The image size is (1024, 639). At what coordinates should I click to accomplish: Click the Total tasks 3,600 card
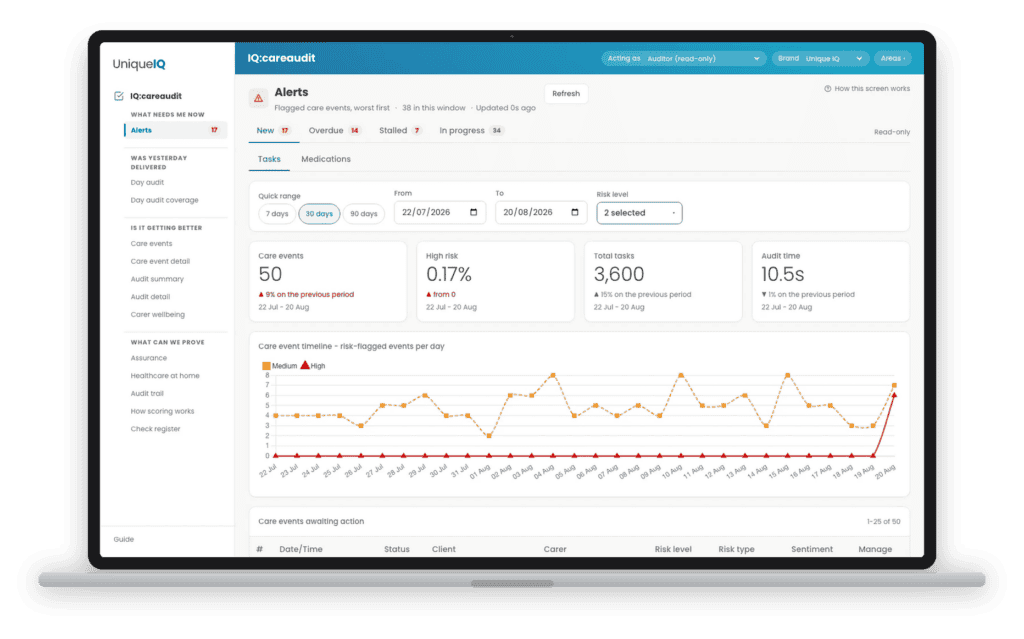(x=663, y=282)
